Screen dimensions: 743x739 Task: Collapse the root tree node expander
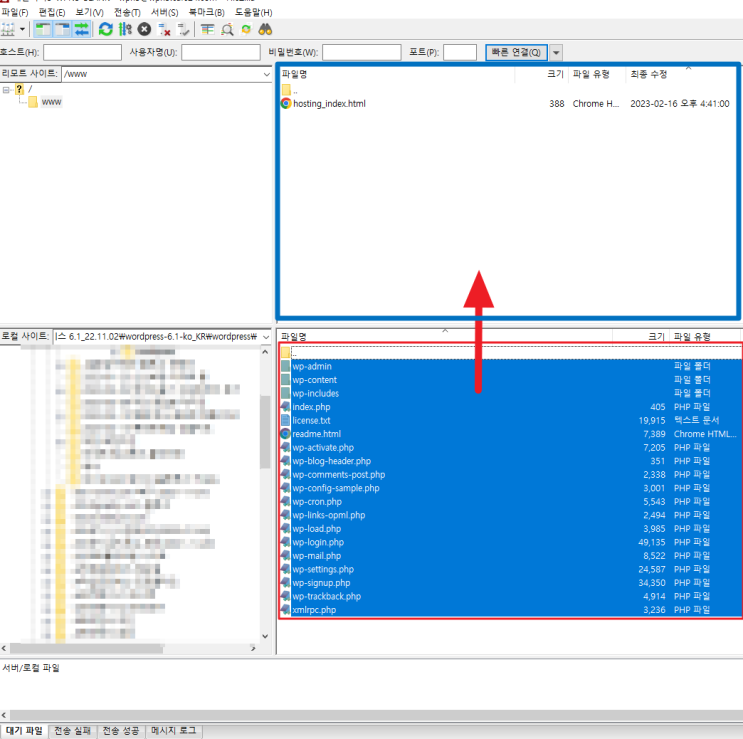pyautogui.click(x=6, y=90)
